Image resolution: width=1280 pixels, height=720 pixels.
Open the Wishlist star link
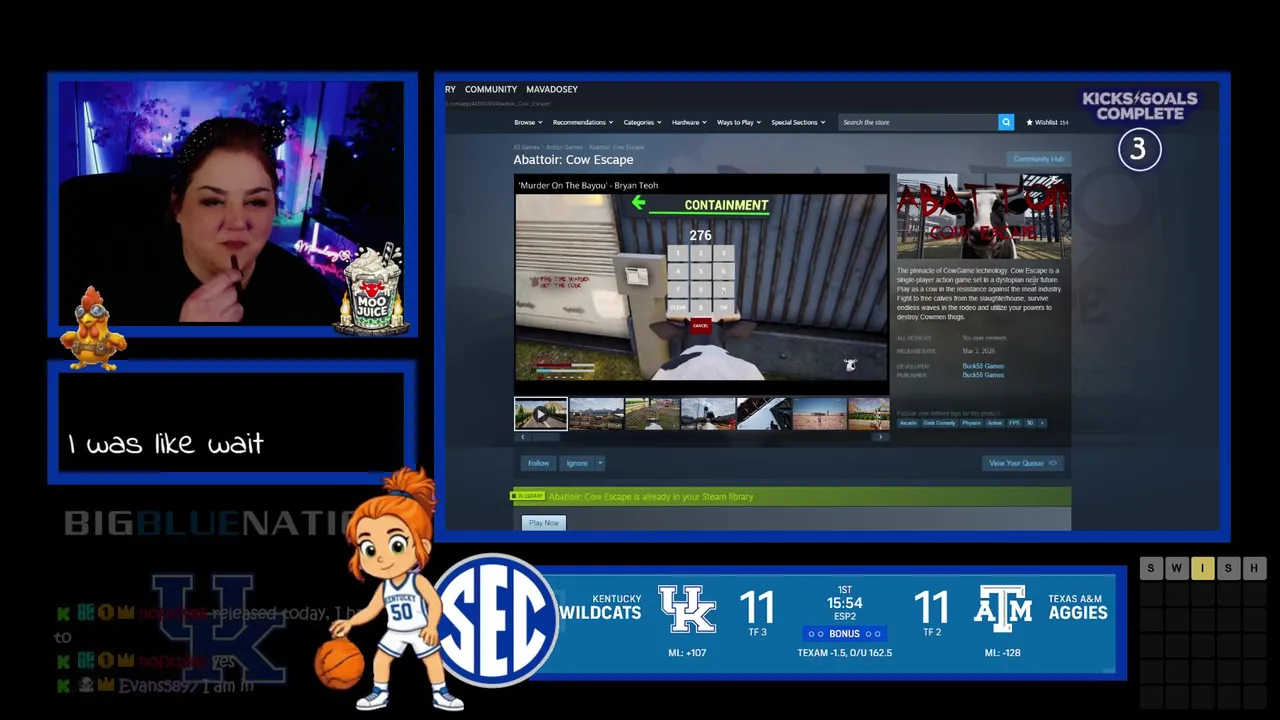[x=1047, y=122]
